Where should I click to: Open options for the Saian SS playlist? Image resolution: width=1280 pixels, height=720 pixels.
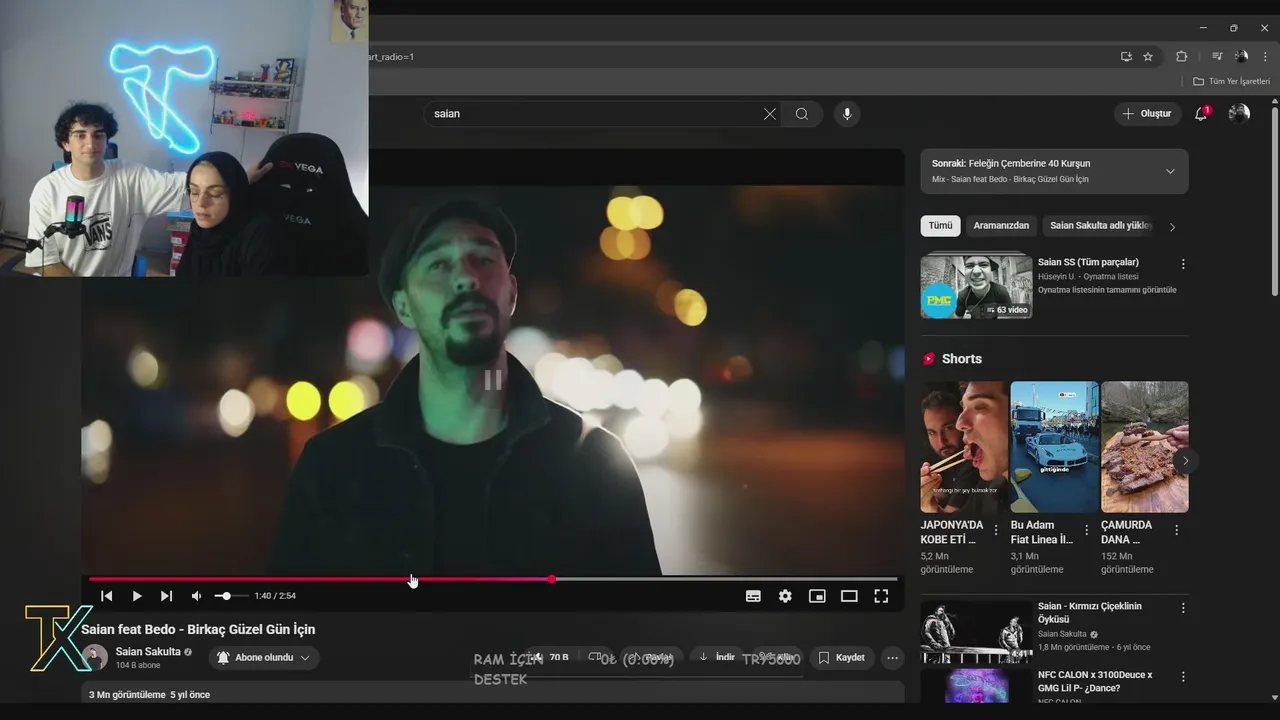point(1183,264)
